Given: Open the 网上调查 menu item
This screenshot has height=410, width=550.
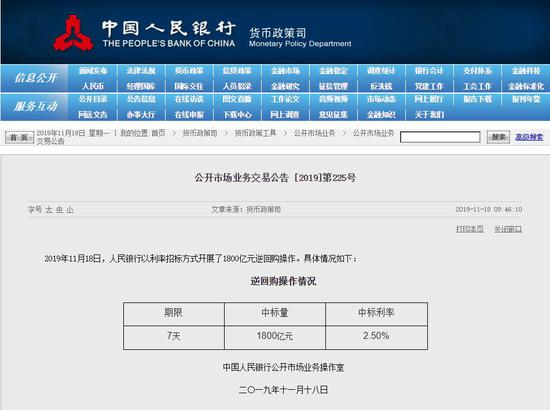Looking at the screenshot, I should [x=285, y=115].
